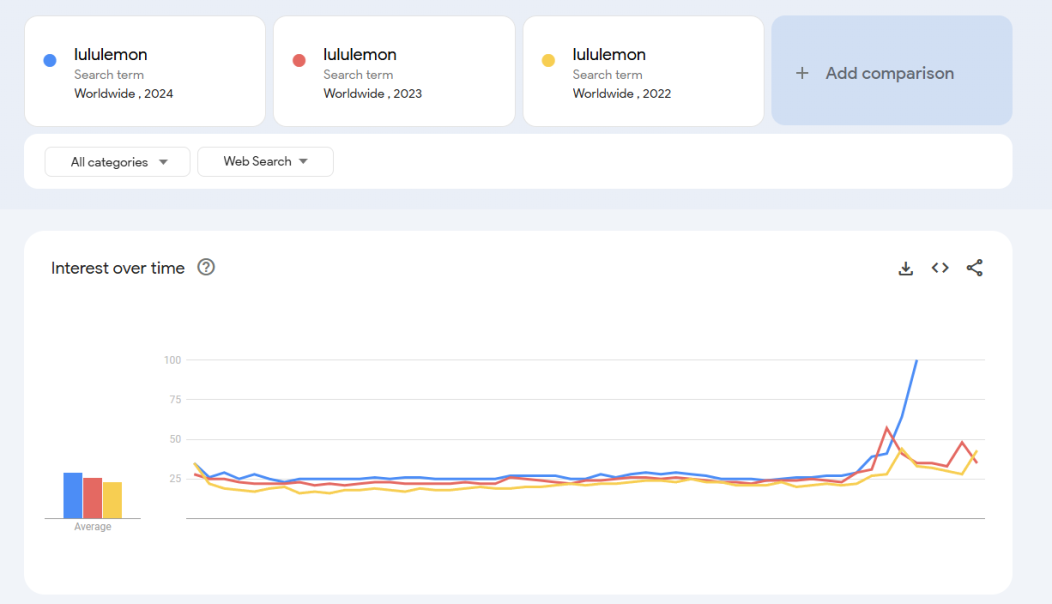The image size is (1052, 604).
Task: Open the embed code icon
Action: (x=940, y=268)
